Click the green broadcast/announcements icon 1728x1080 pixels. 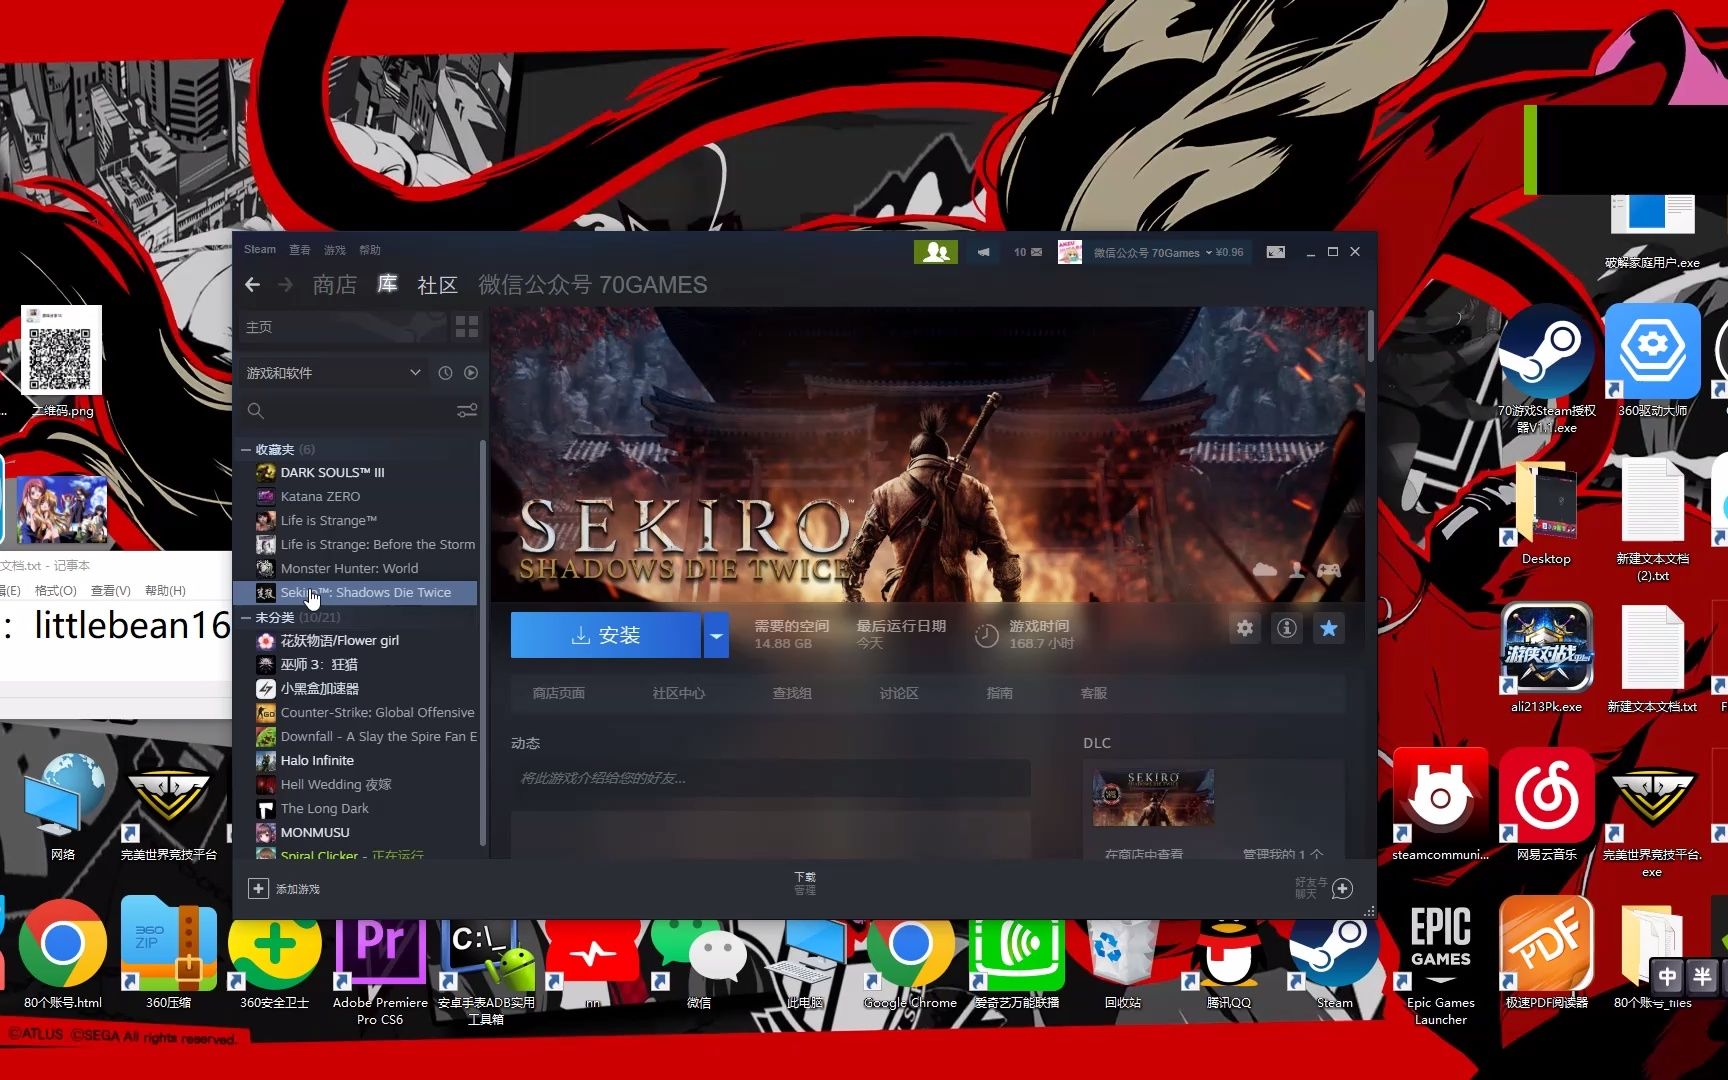click(x=983, y=252)
